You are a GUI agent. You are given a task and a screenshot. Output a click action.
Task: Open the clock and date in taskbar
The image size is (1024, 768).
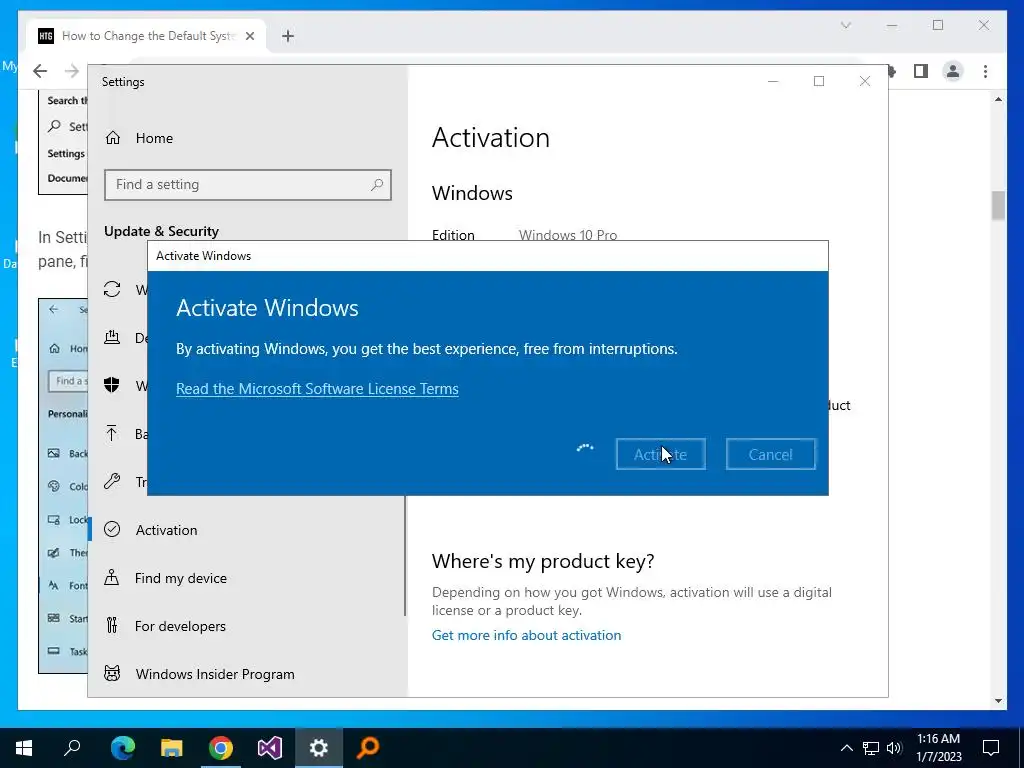[x=938, y=748]
